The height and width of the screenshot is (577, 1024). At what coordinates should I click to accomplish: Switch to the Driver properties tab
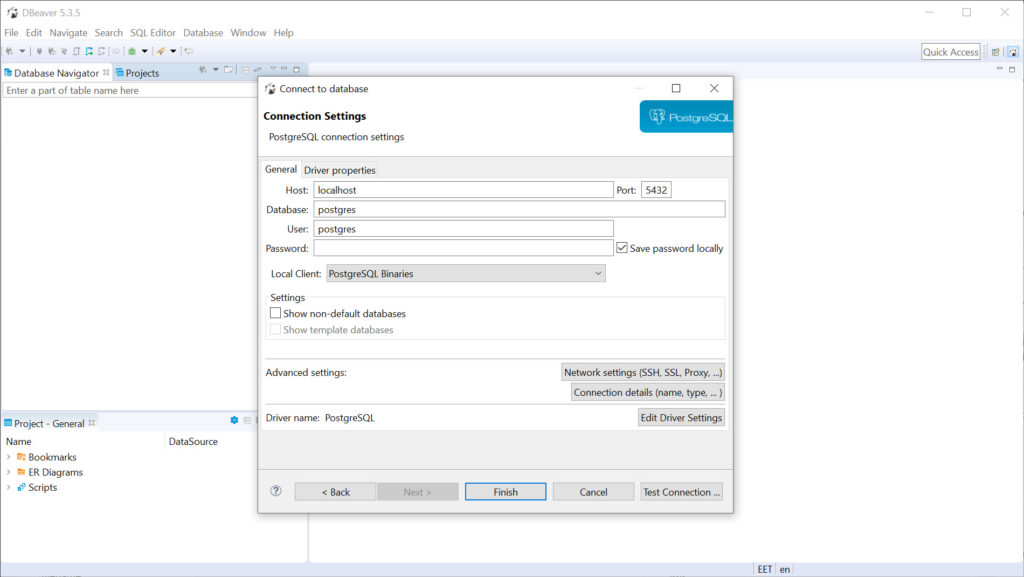[339, 170]
